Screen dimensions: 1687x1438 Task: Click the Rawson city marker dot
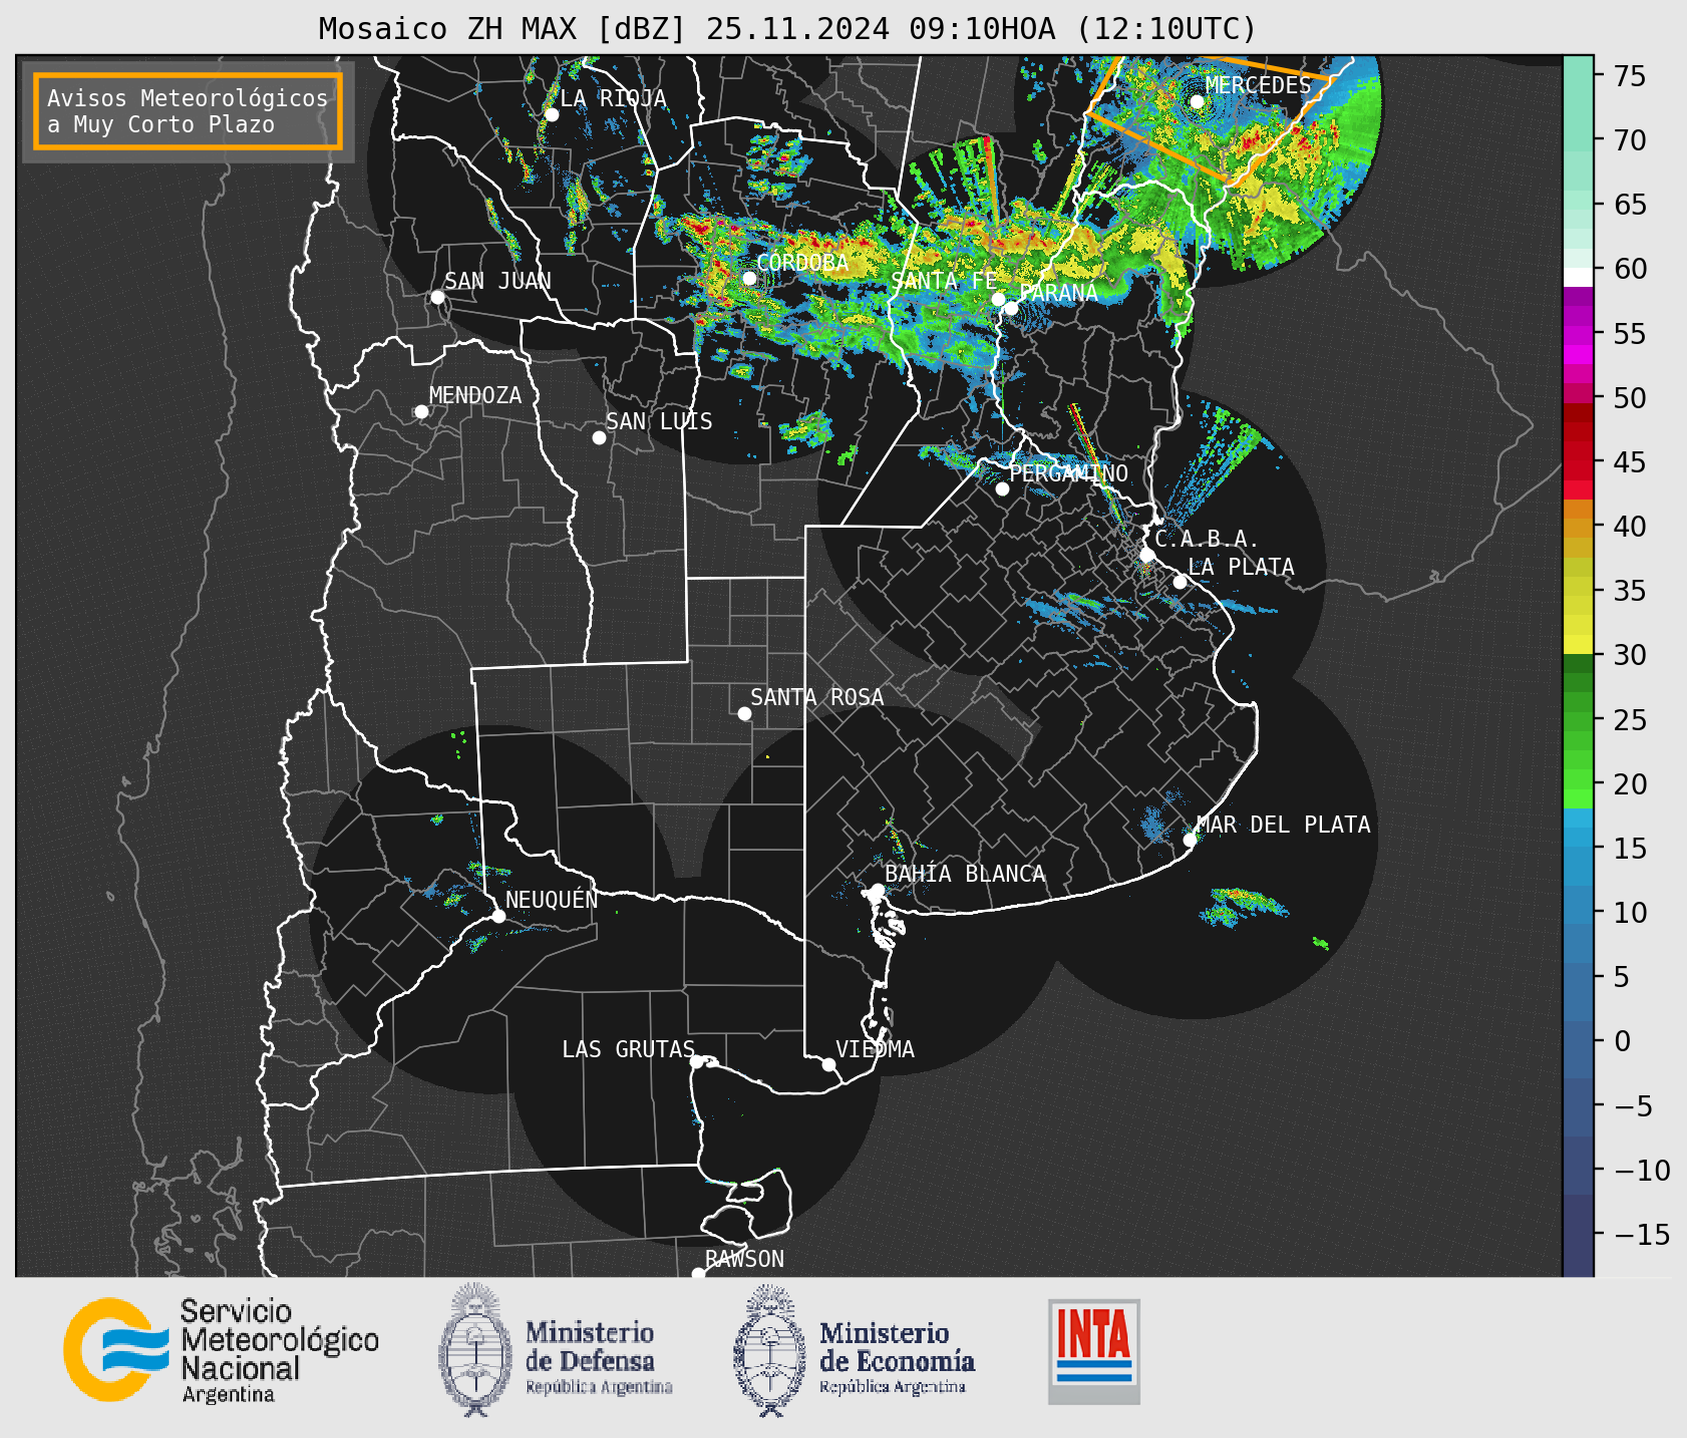[698, 1274]
